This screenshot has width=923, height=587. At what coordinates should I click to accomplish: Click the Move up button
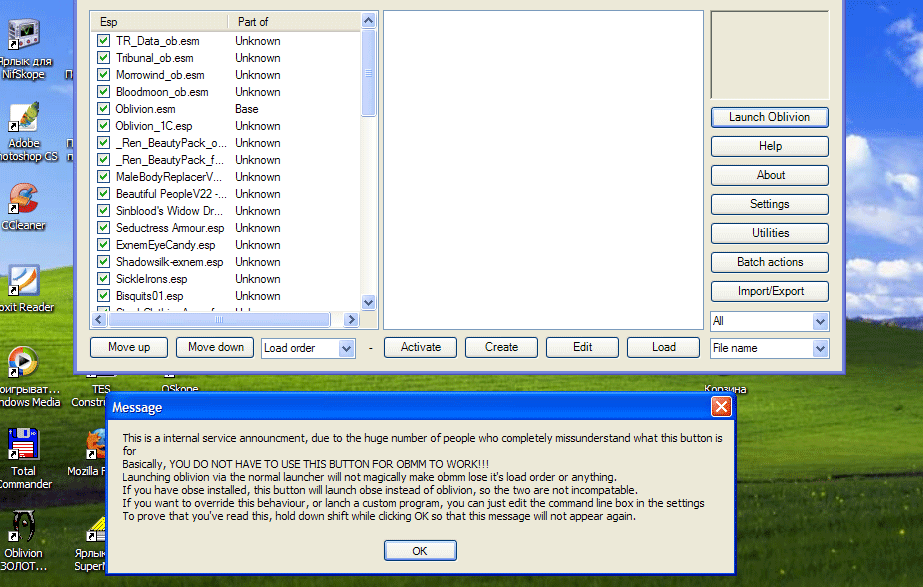click(129, 347)
